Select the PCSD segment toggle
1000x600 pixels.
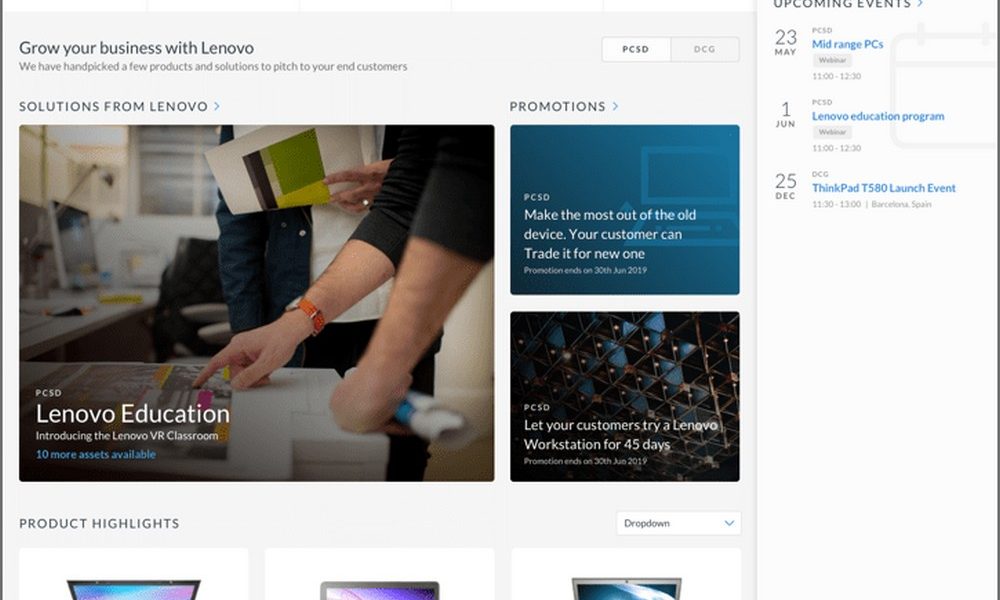pyautogui.click(x=636, y=49)
